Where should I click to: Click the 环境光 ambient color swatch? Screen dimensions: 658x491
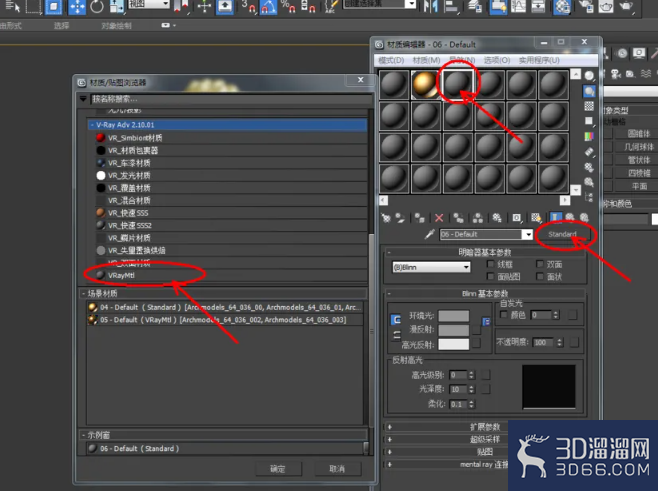point(454,316)
